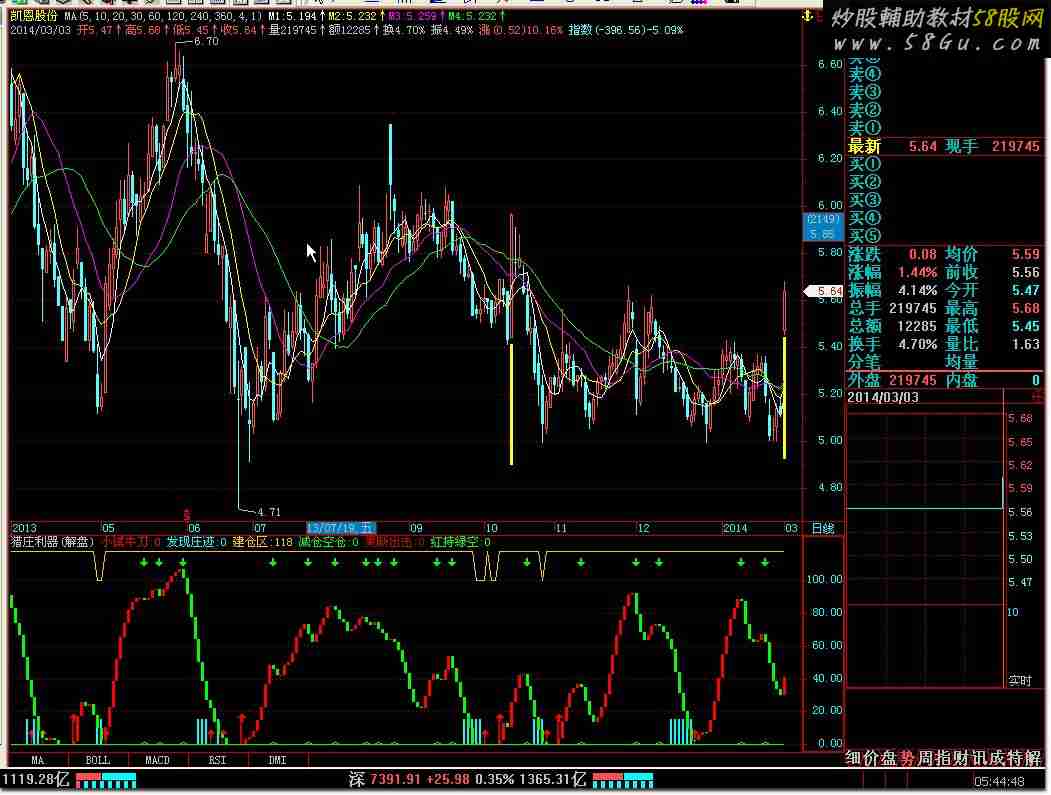Open the MACD indicator tab
1051x795 pixels.
[x=158, y=760]
